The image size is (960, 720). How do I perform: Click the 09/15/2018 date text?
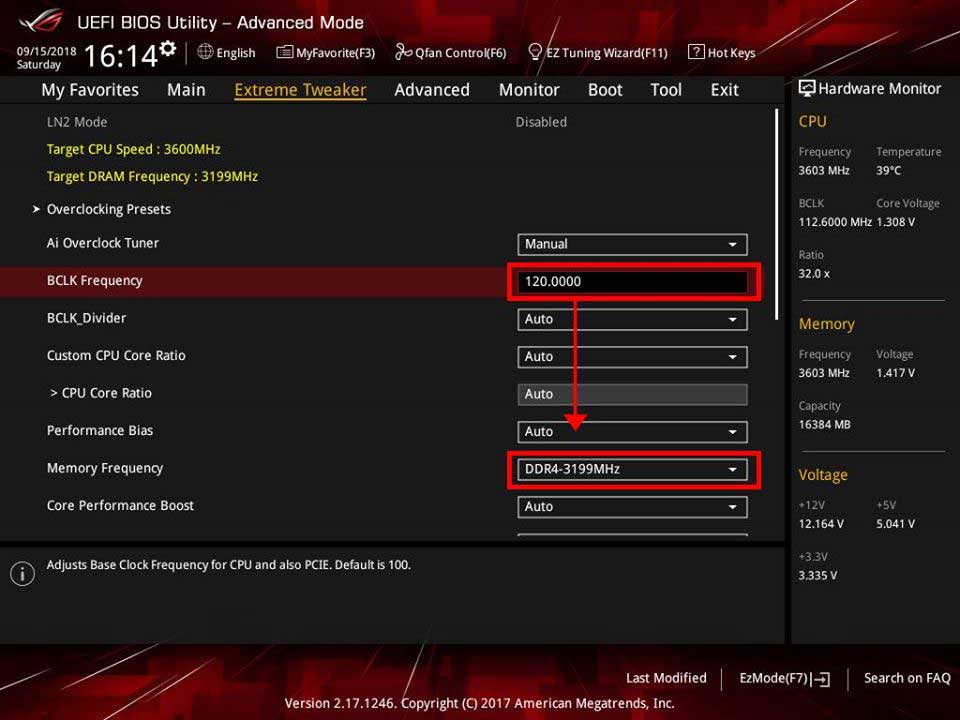click(x=46, y=51)
